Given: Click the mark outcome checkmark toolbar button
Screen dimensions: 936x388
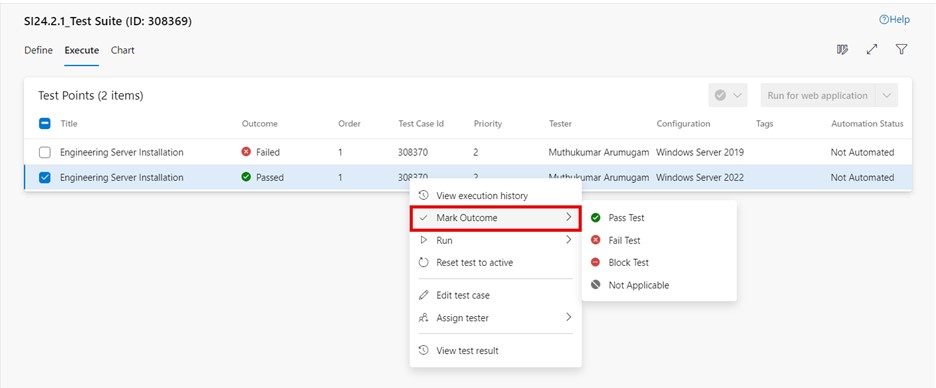Looking at the screenshot, I should [x=720, y=96].
